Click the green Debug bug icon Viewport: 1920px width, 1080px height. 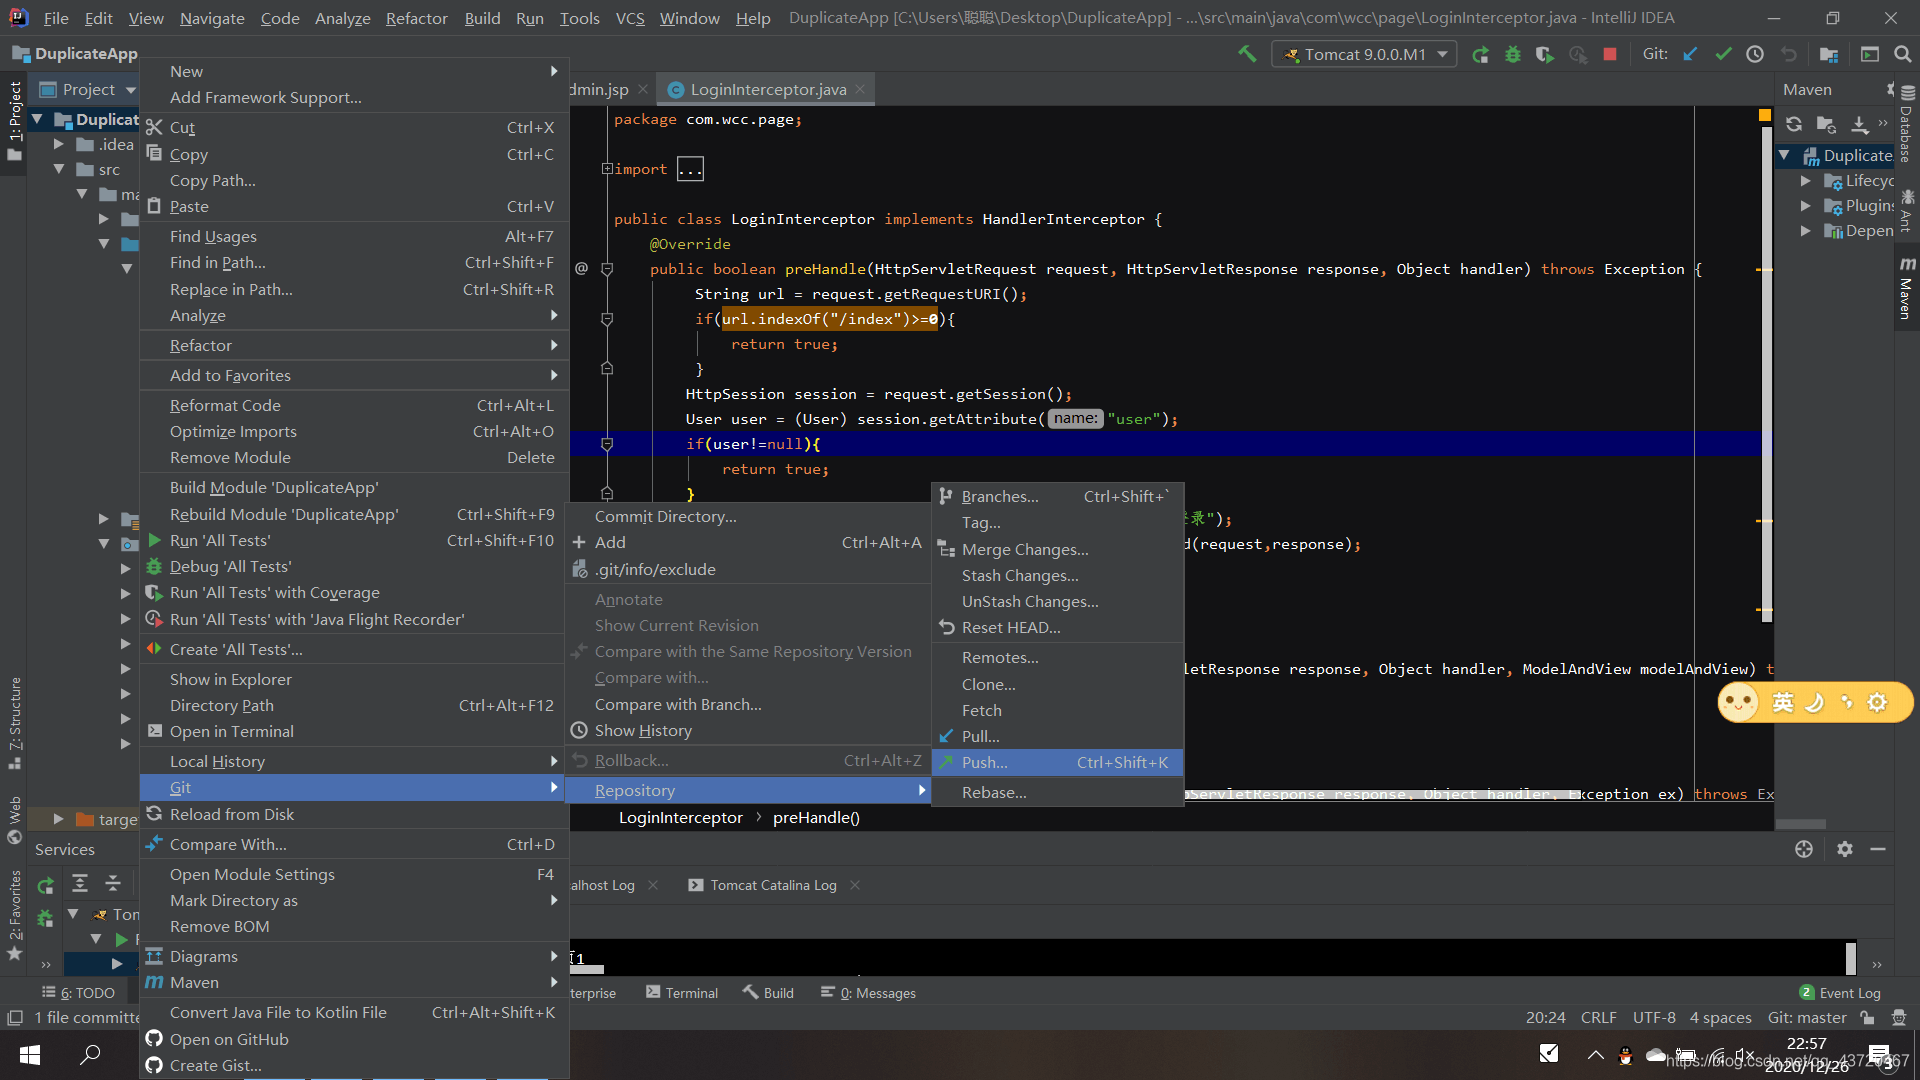tap(1513, 54)
